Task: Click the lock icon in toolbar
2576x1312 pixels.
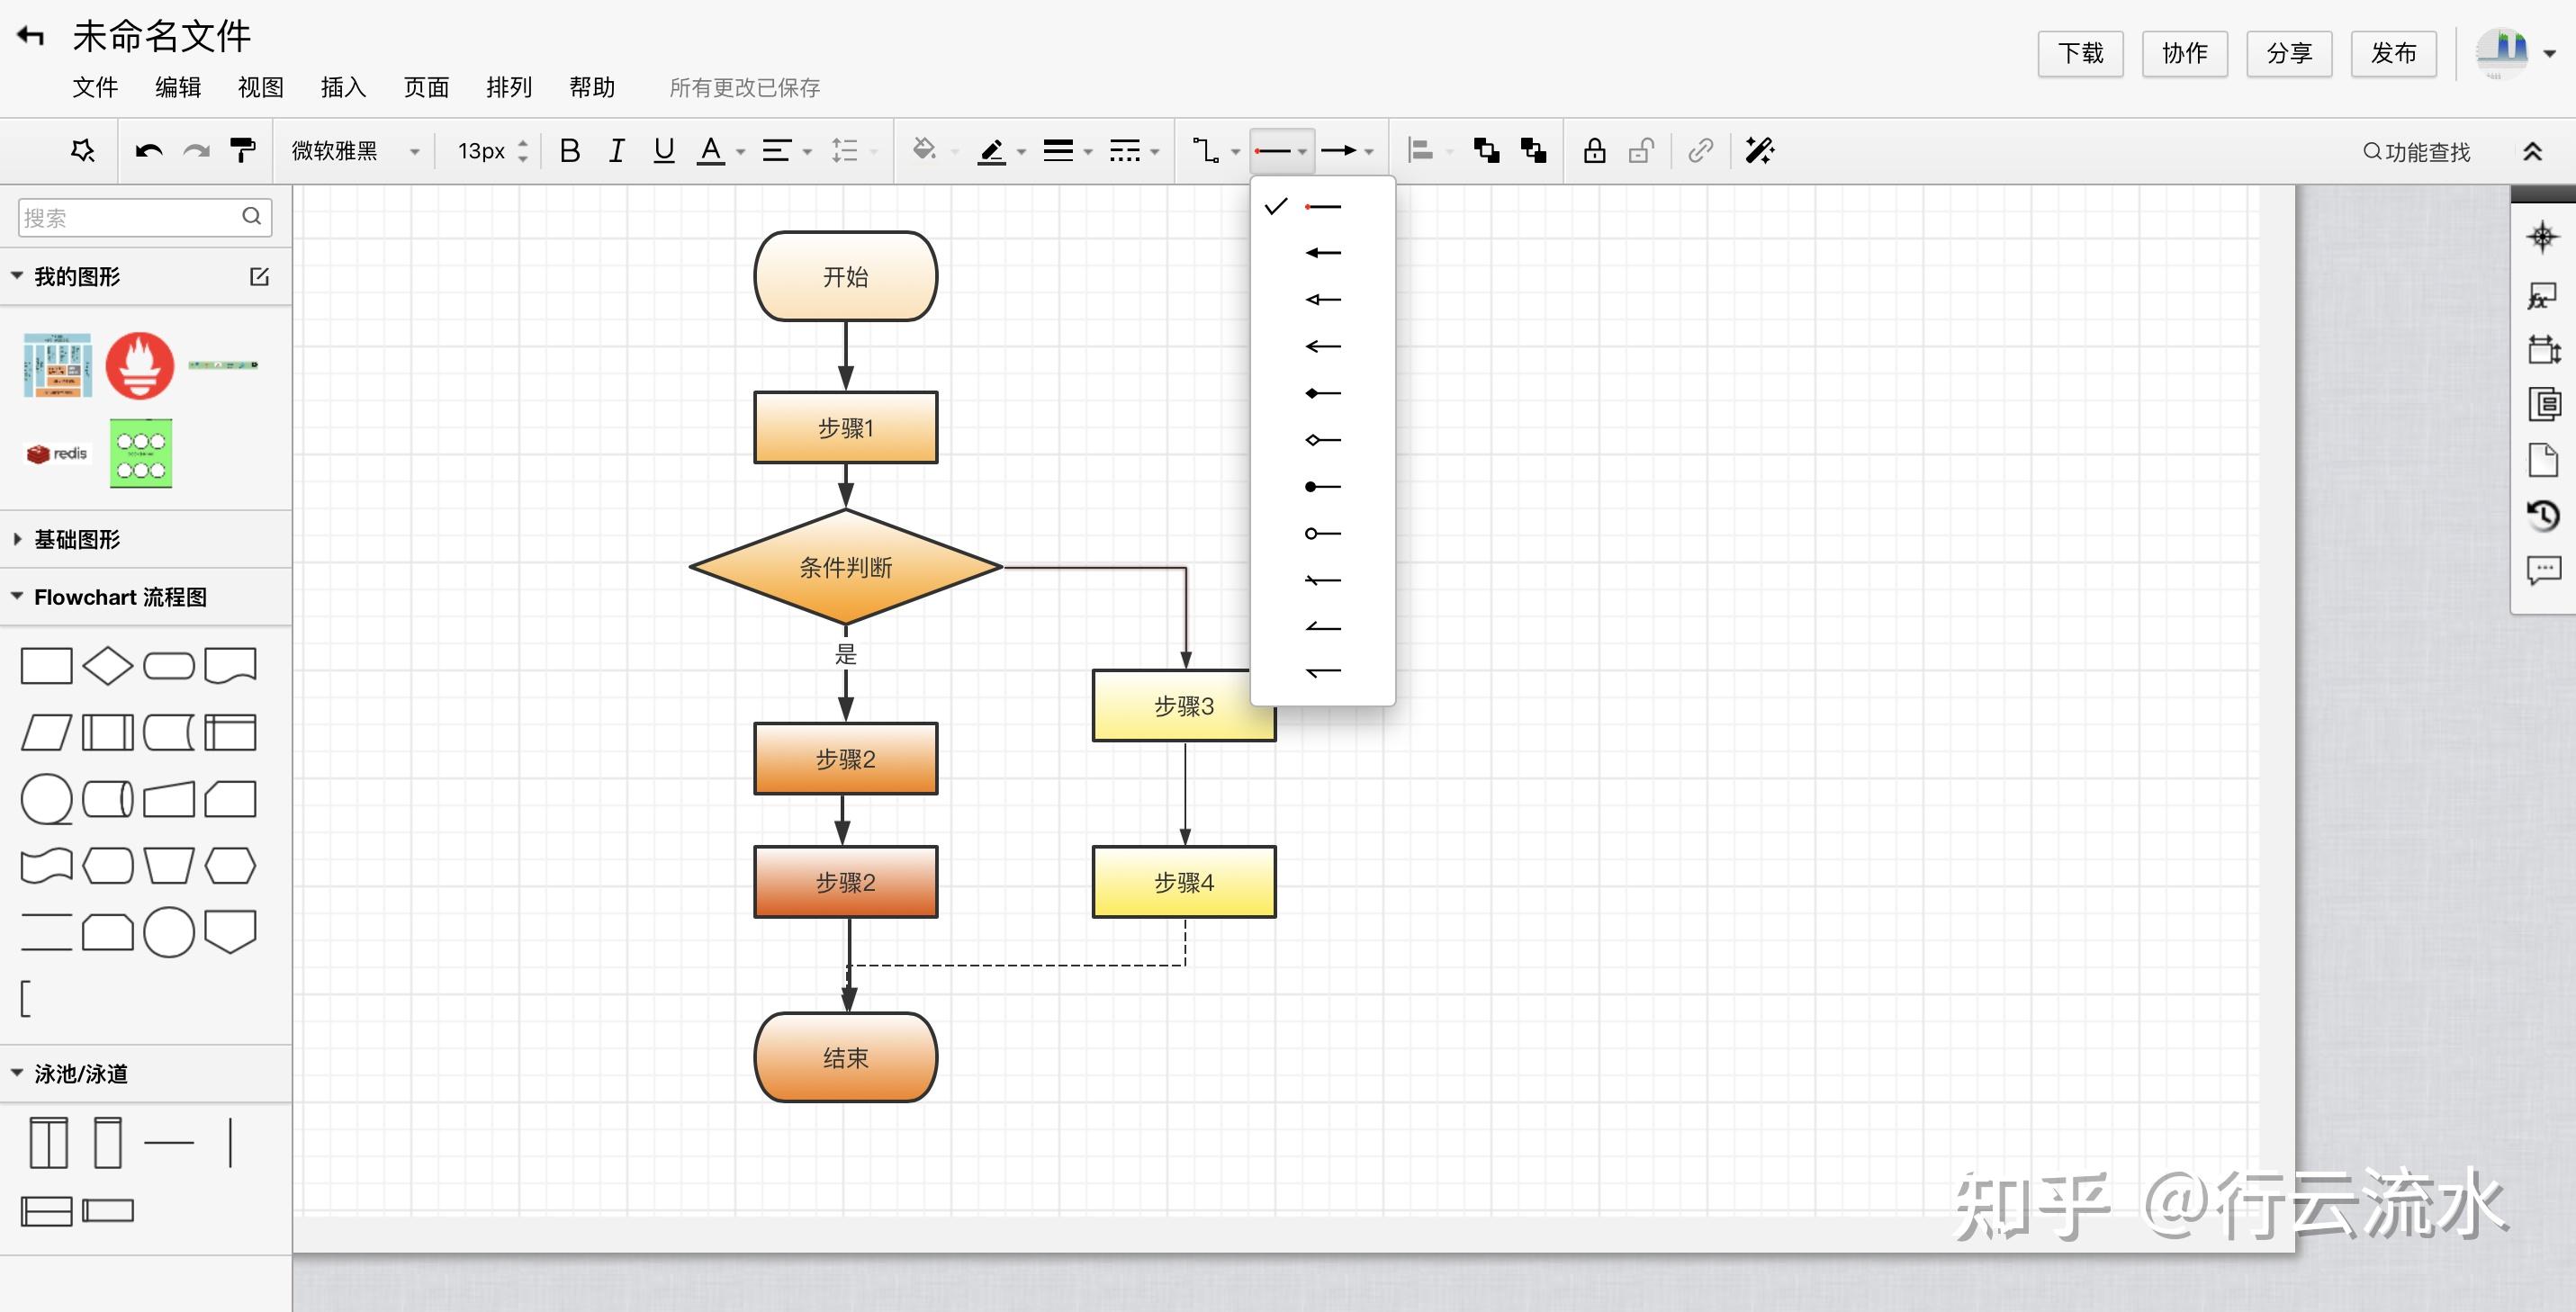Action: [x=1594, y=151]
